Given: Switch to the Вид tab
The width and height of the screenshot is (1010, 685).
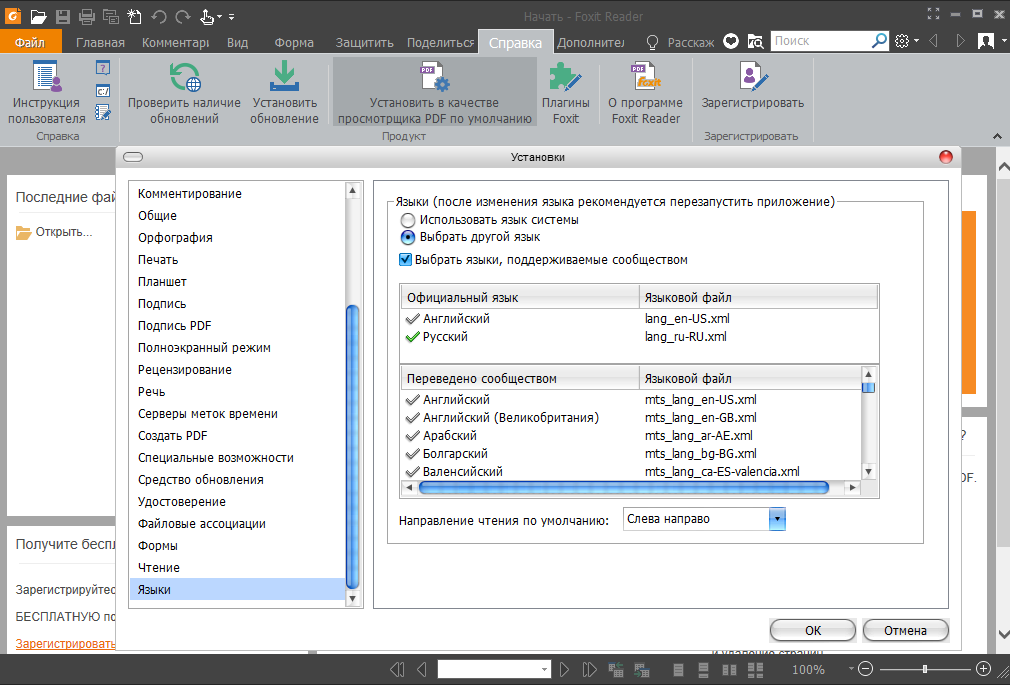Looking at the screenshot, I should click(237, 43).
